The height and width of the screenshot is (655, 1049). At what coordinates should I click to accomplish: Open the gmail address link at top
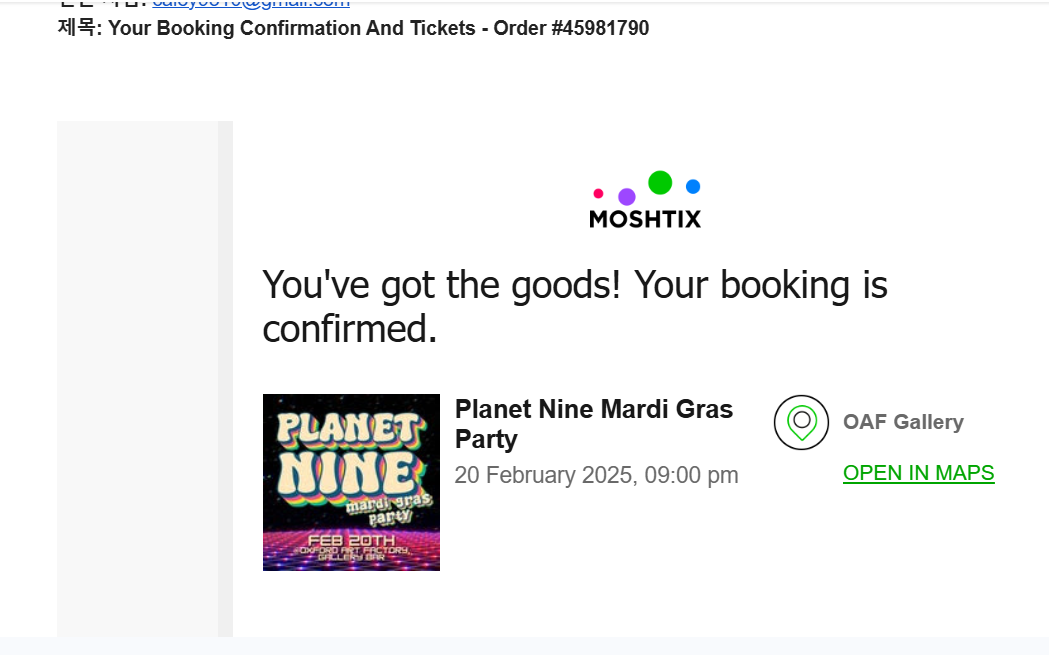(250, 3)
